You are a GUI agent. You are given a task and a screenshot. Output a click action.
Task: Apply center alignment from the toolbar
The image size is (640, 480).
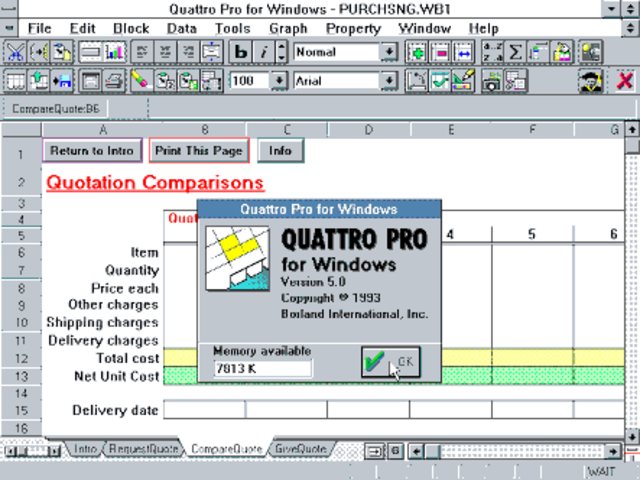click(x=165, y=52)
